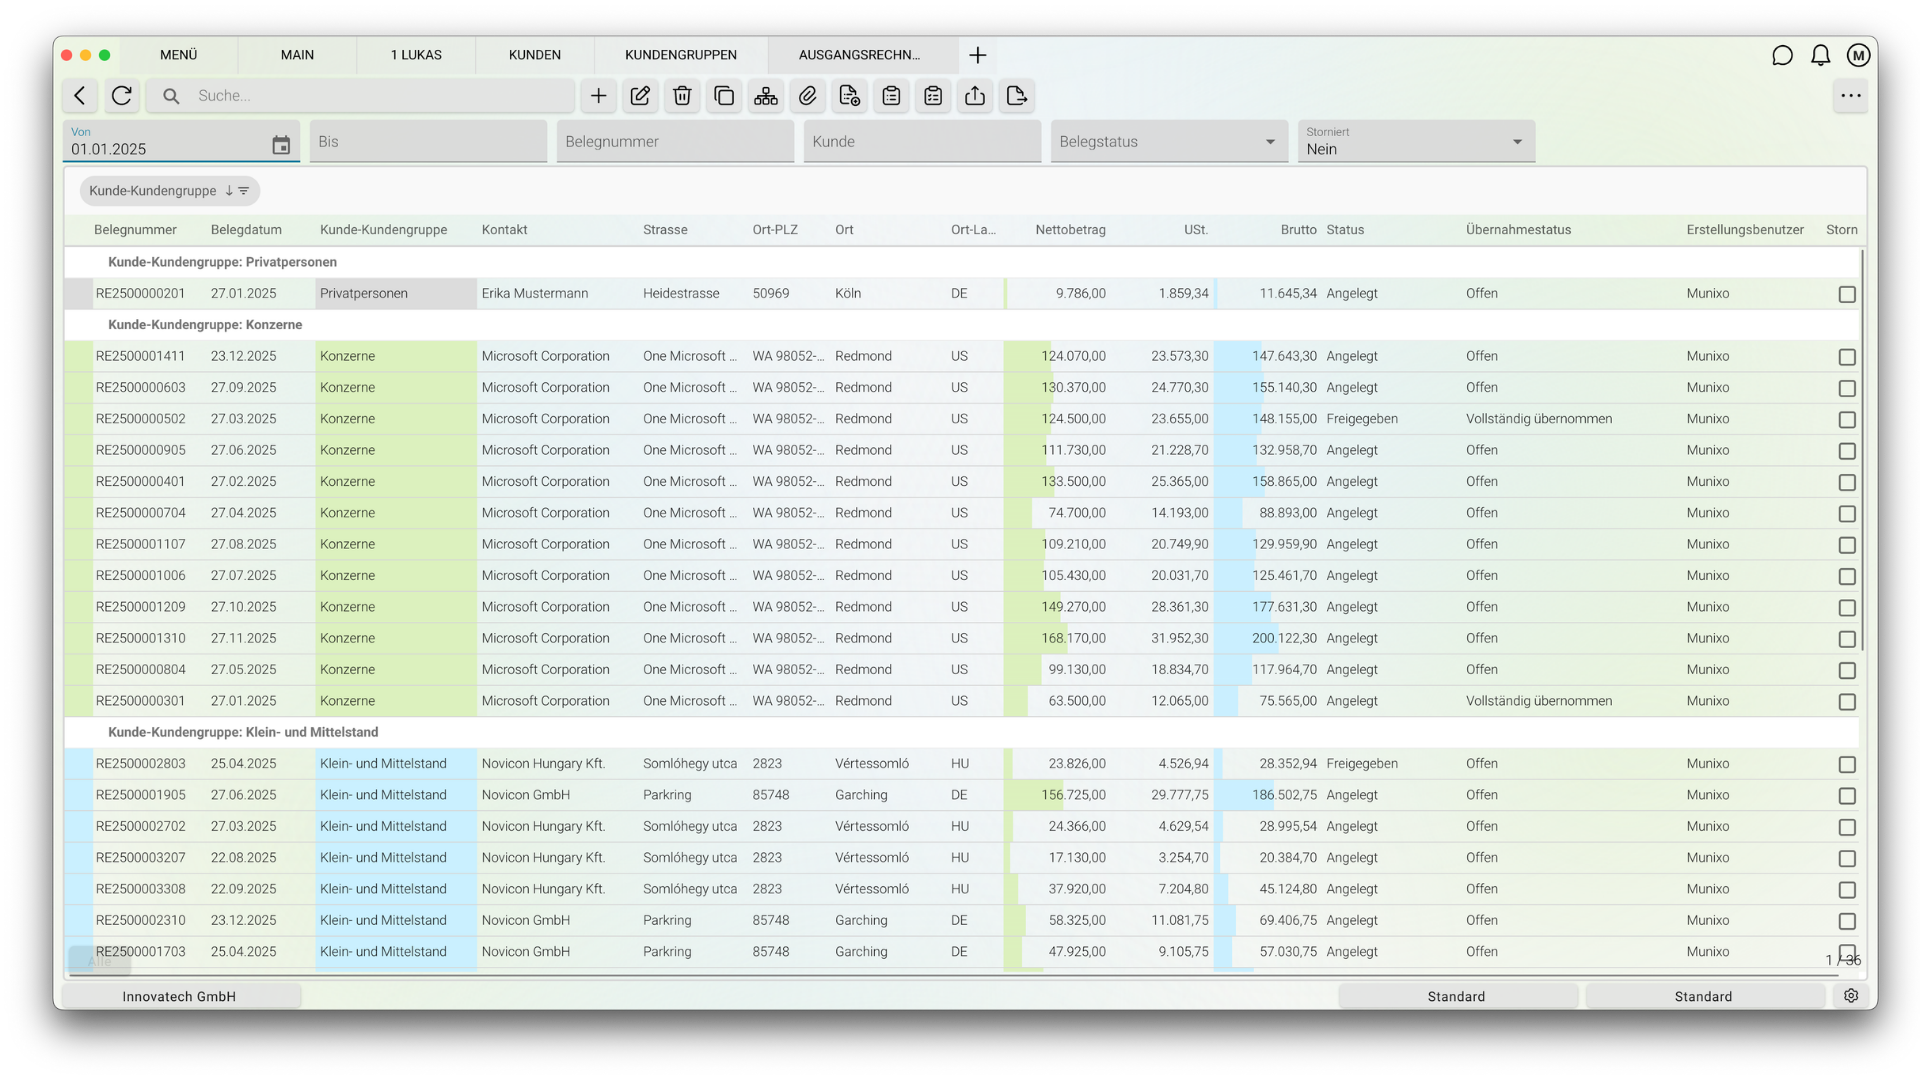This screenshot has height=1080, width=1920.
Task: Tick the Storno checkbox for RE2500001411
Action: tap(1847, 357)
